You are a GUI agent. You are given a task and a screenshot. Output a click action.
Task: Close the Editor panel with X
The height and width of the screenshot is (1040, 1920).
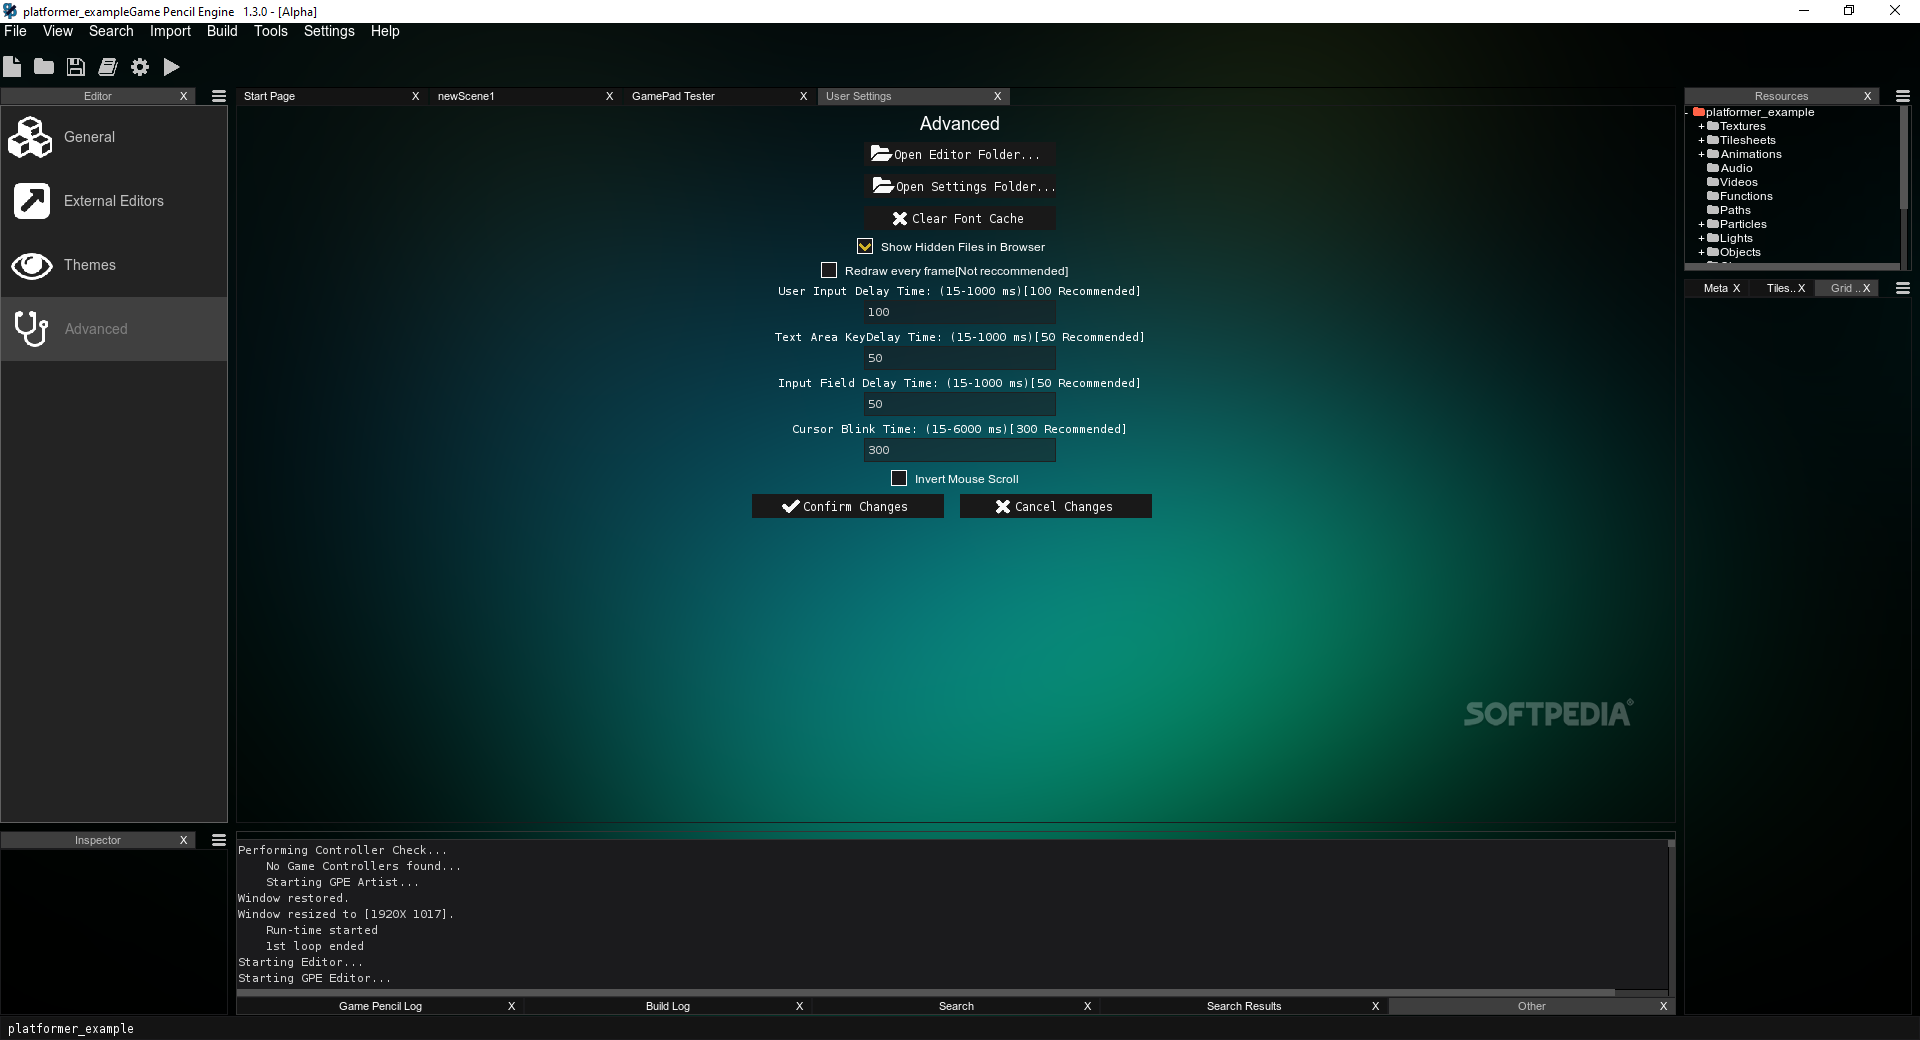point(183,96)
